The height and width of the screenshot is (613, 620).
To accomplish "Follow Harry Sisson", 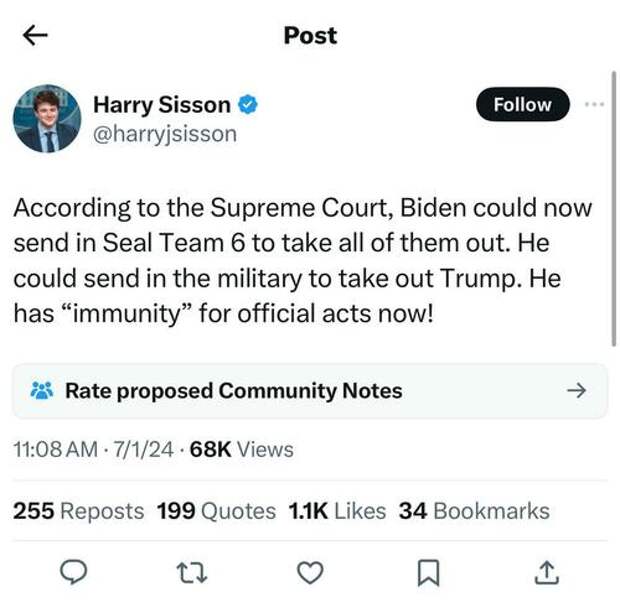I will click(523, 104).
